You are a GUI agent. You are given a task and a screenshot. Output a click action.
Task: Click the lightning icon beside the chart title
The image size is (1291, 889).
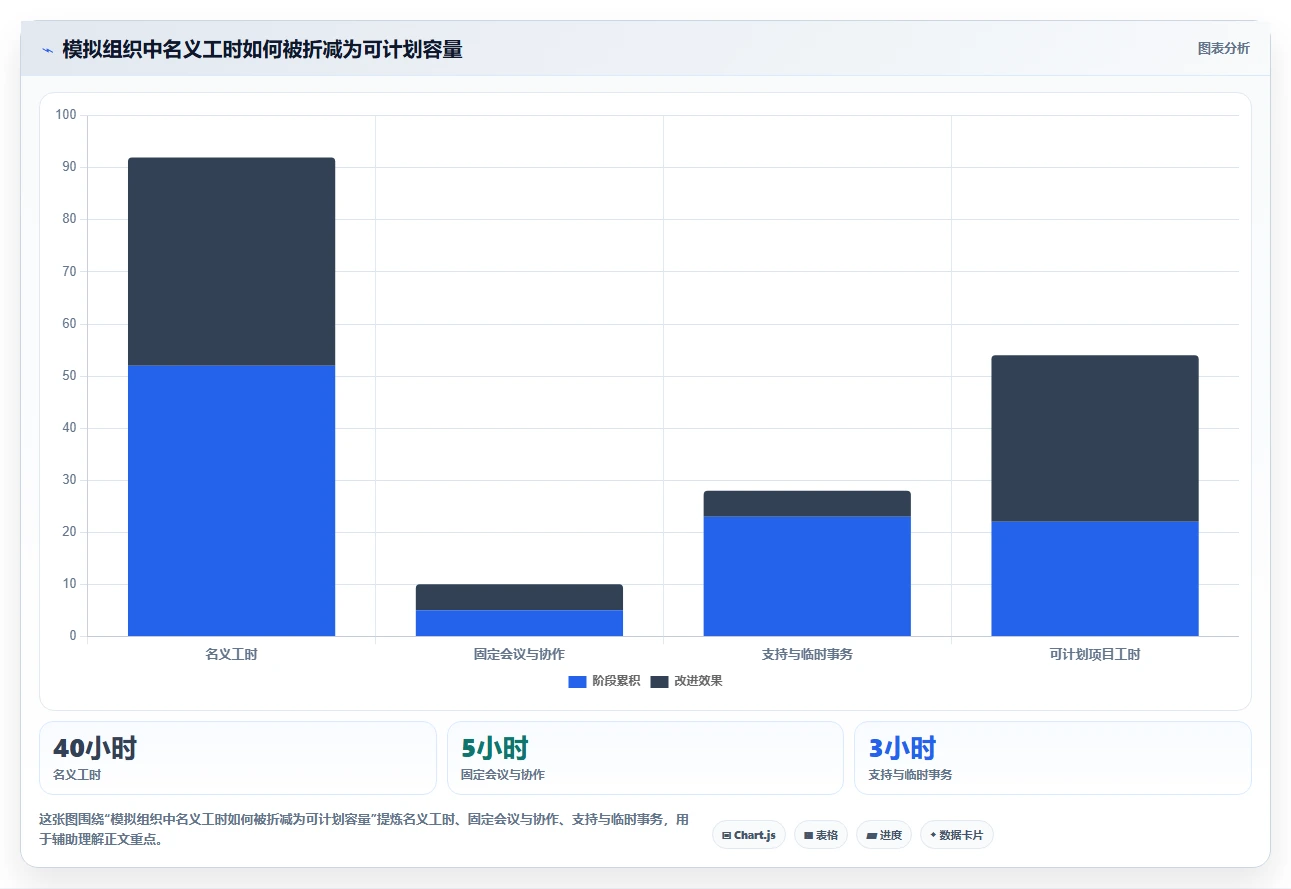click(47, 50)
